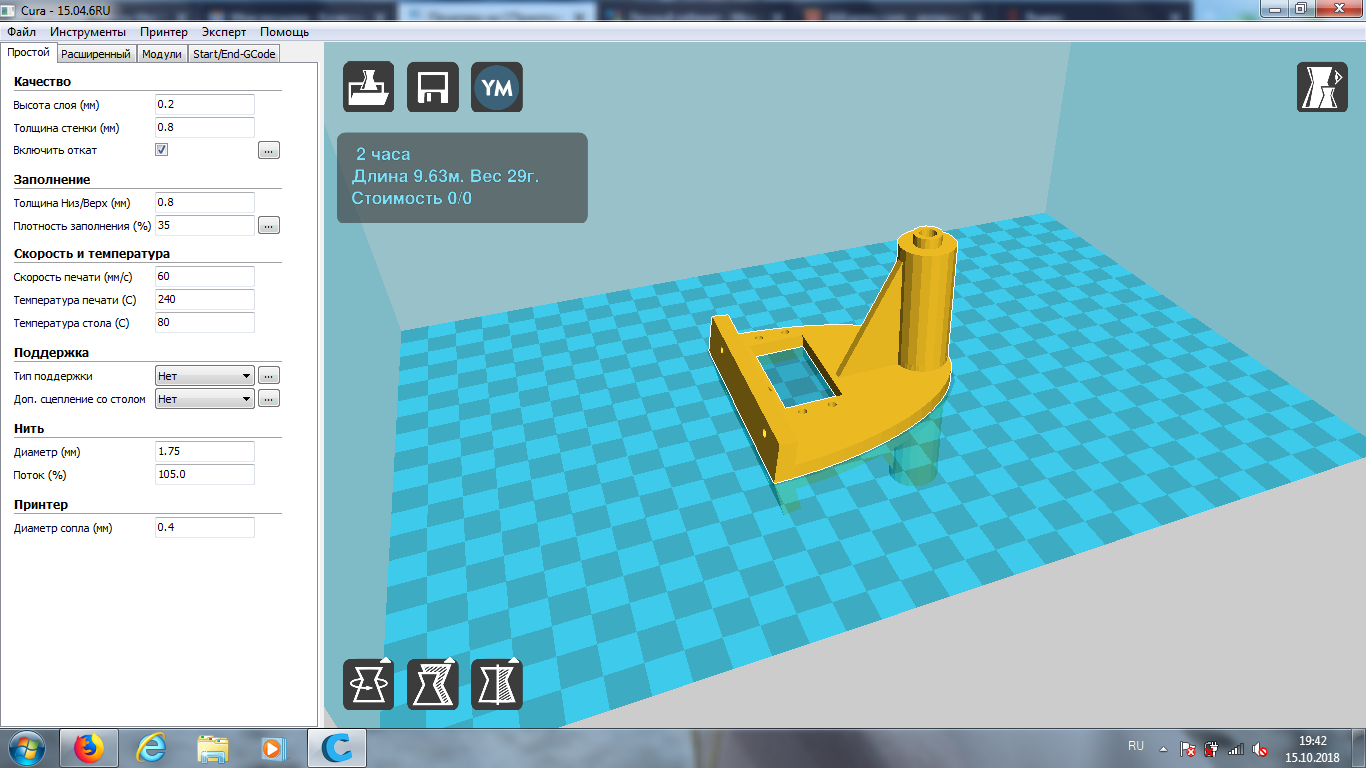Viewport: 1366px width, 768px height.
Task: Open infill density ellipsis settings button
Action: point(268,226)
